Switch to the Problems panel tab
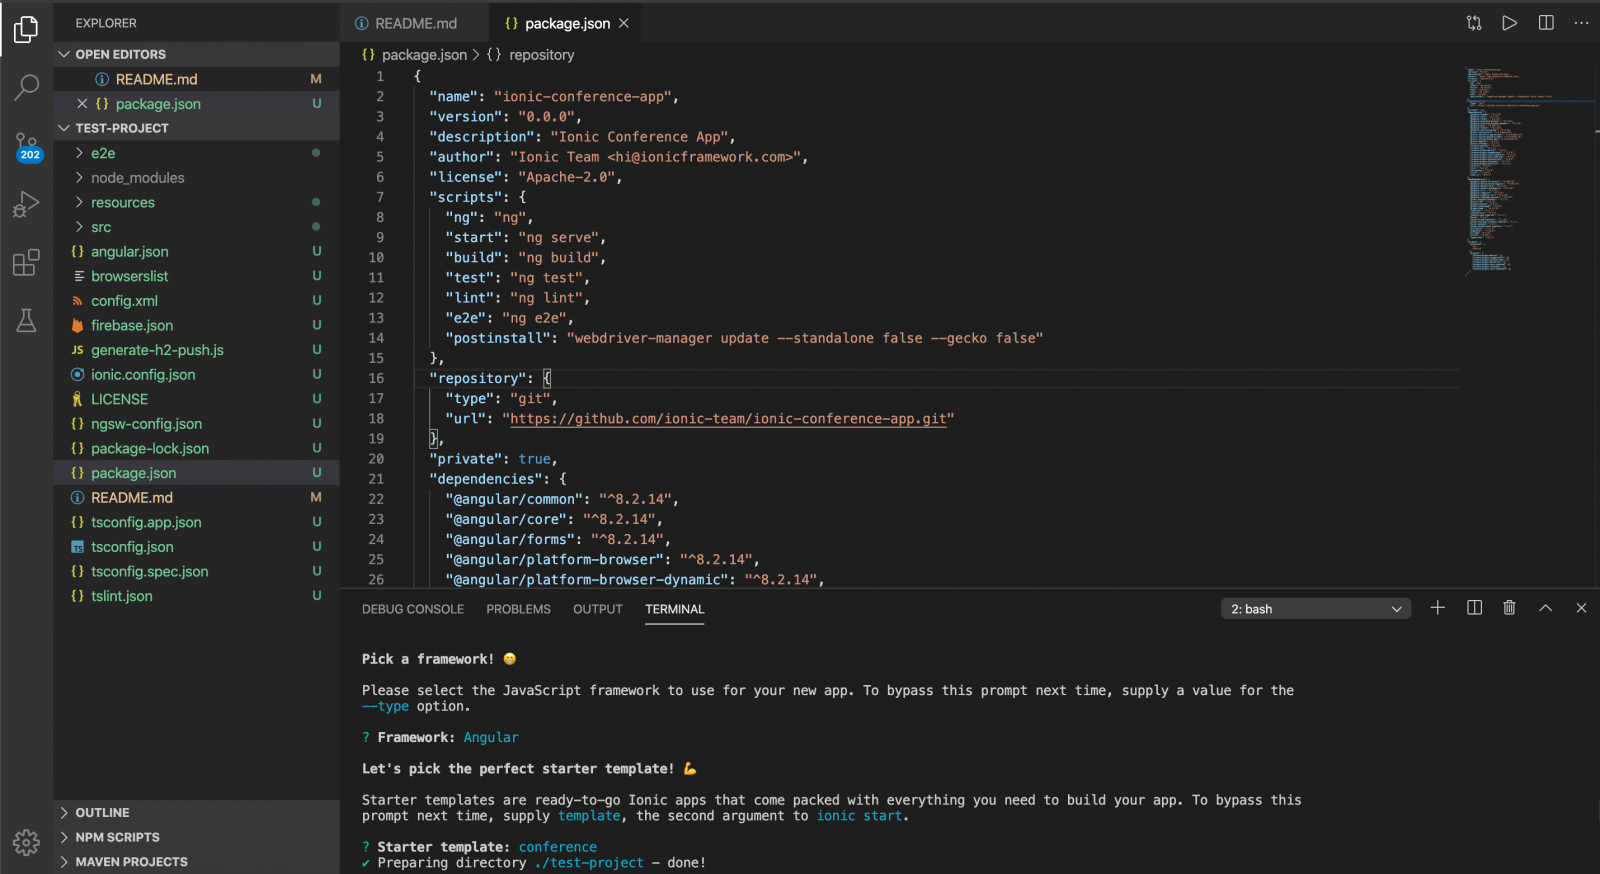The image size is (1600, 874). 518,609
